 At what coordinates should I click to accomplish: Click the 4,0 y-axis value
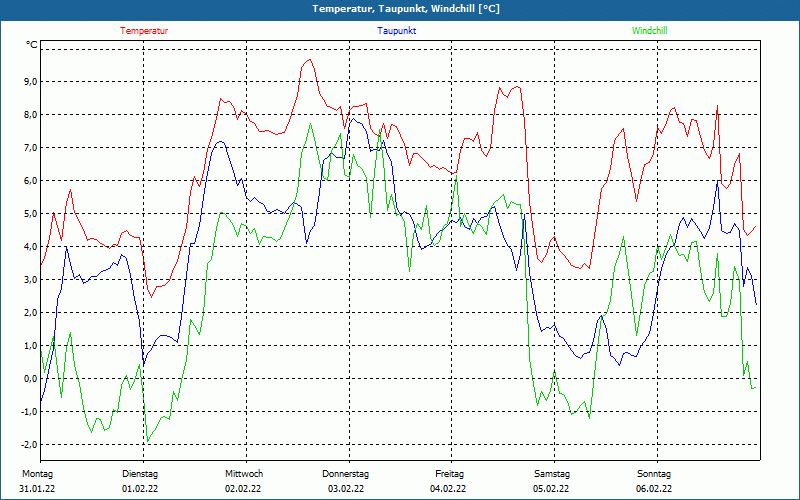click(x=31, y=246)
